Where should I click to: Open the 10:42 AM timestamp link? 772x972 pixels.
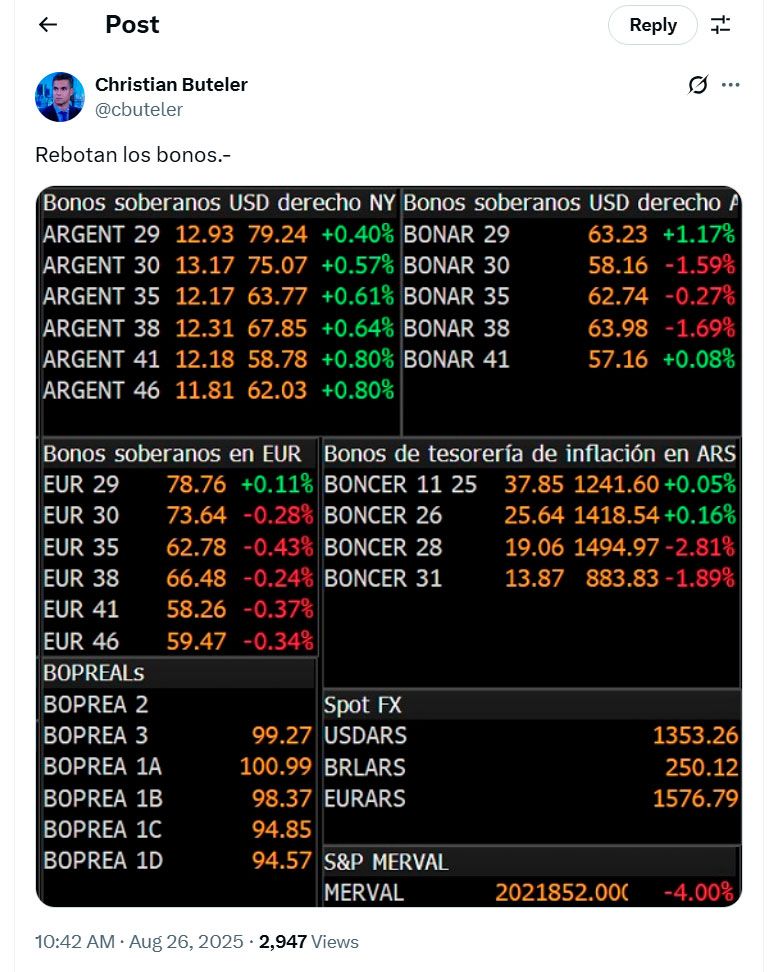tap(76, 942)
